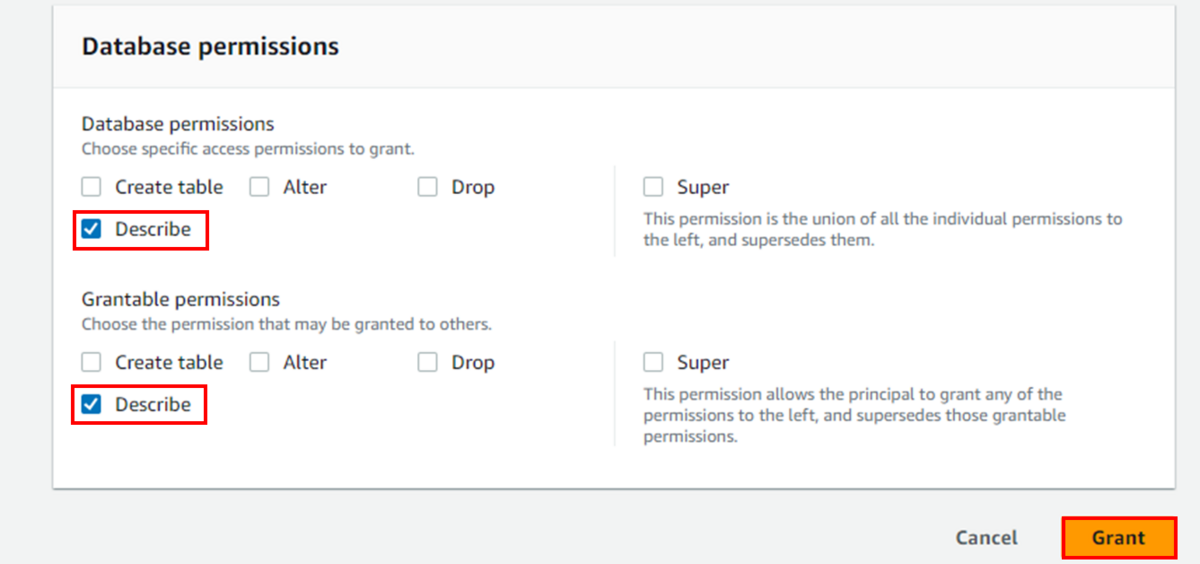Click the bold 'Database permissions' panel title
This screenshot has height=564, width=1200.
[210, 46]
